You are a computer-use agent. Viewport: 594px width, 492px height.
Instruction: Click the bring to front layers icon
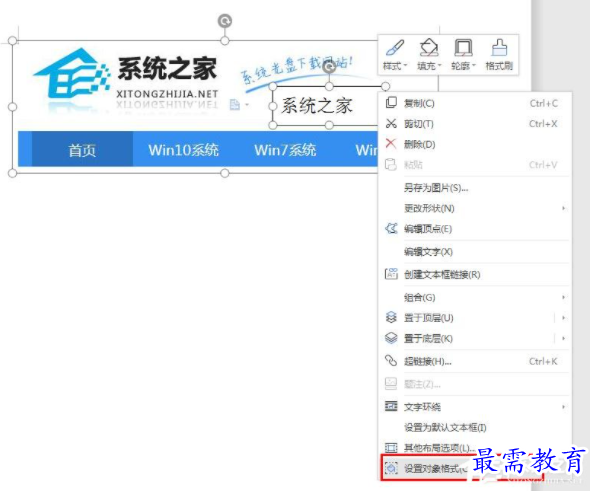(x=391, y=317)
